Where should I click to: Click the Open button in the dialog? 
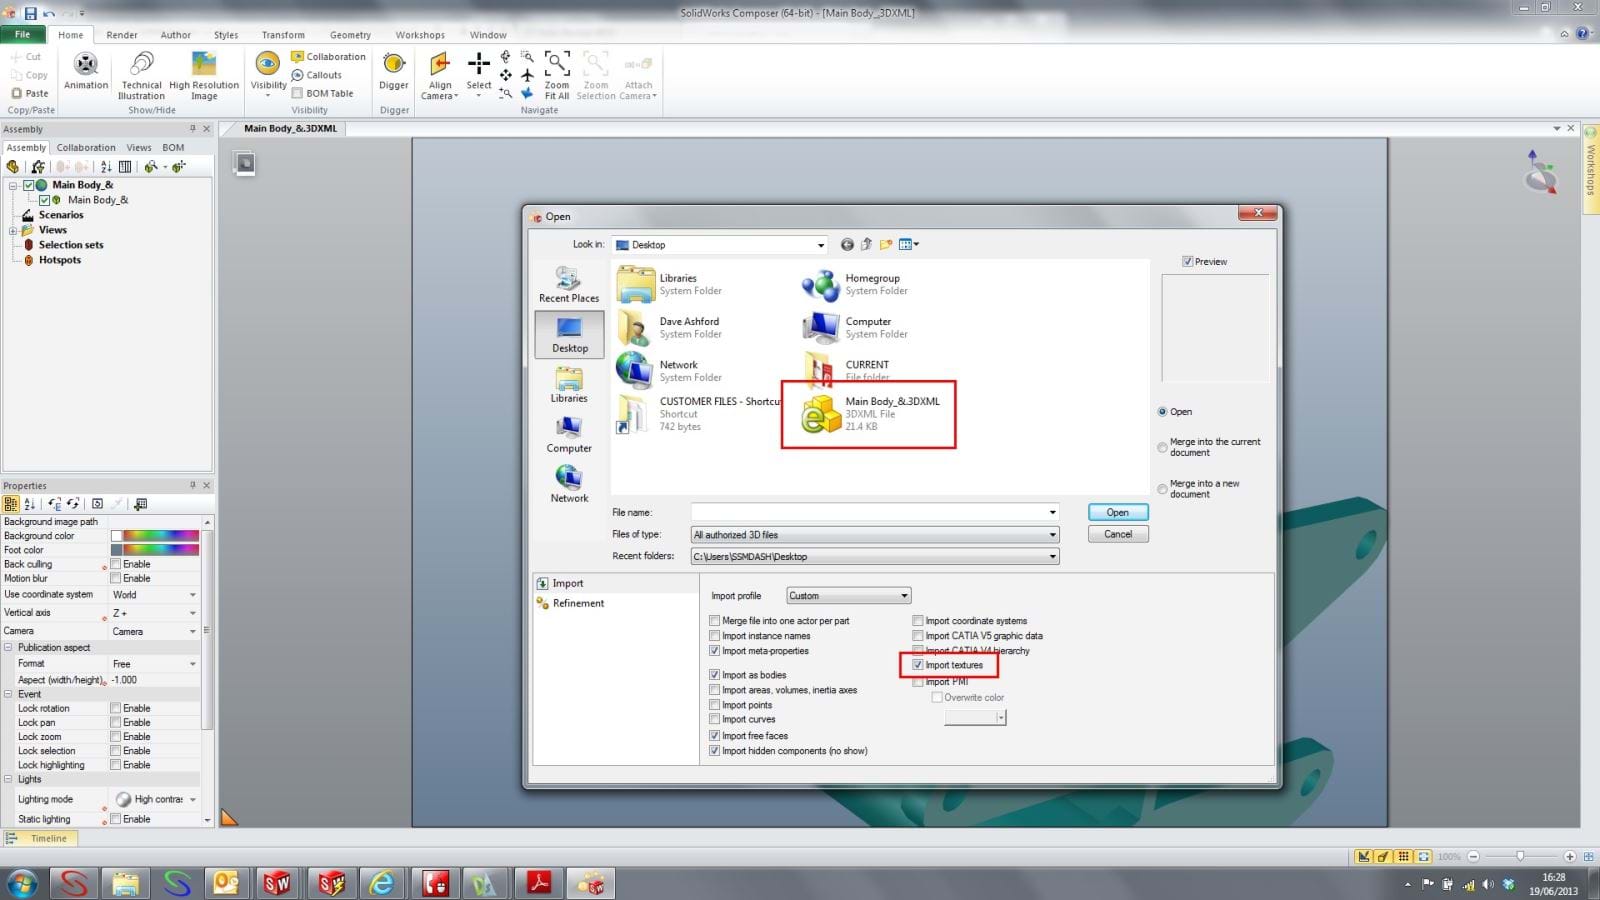[1117, 511]
